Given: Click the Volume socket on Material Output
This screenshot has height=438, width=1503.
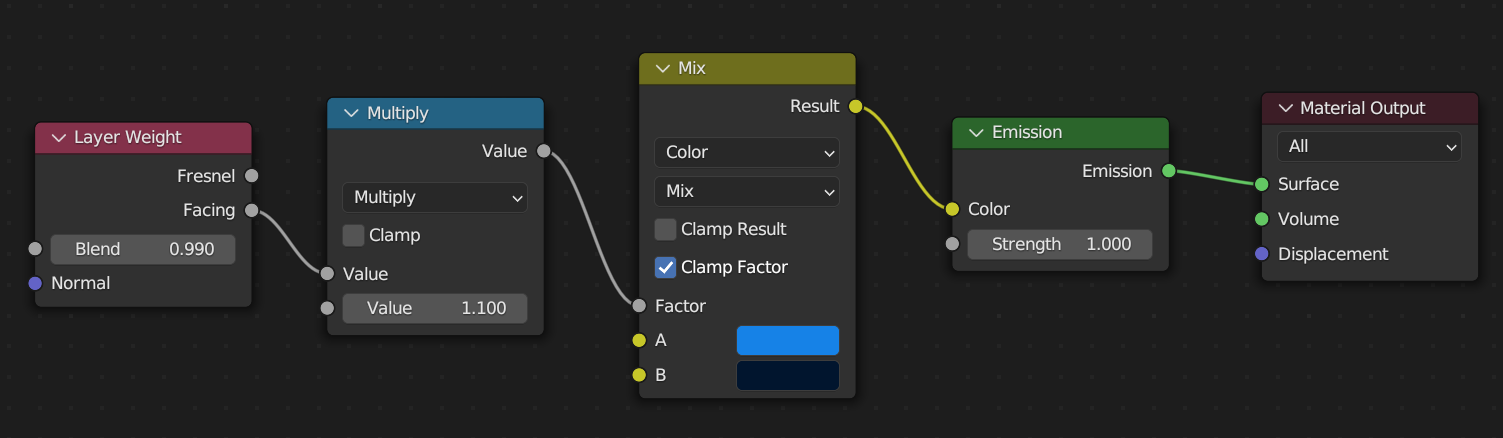Looking at the screenshot, I should click(1261, 219).
